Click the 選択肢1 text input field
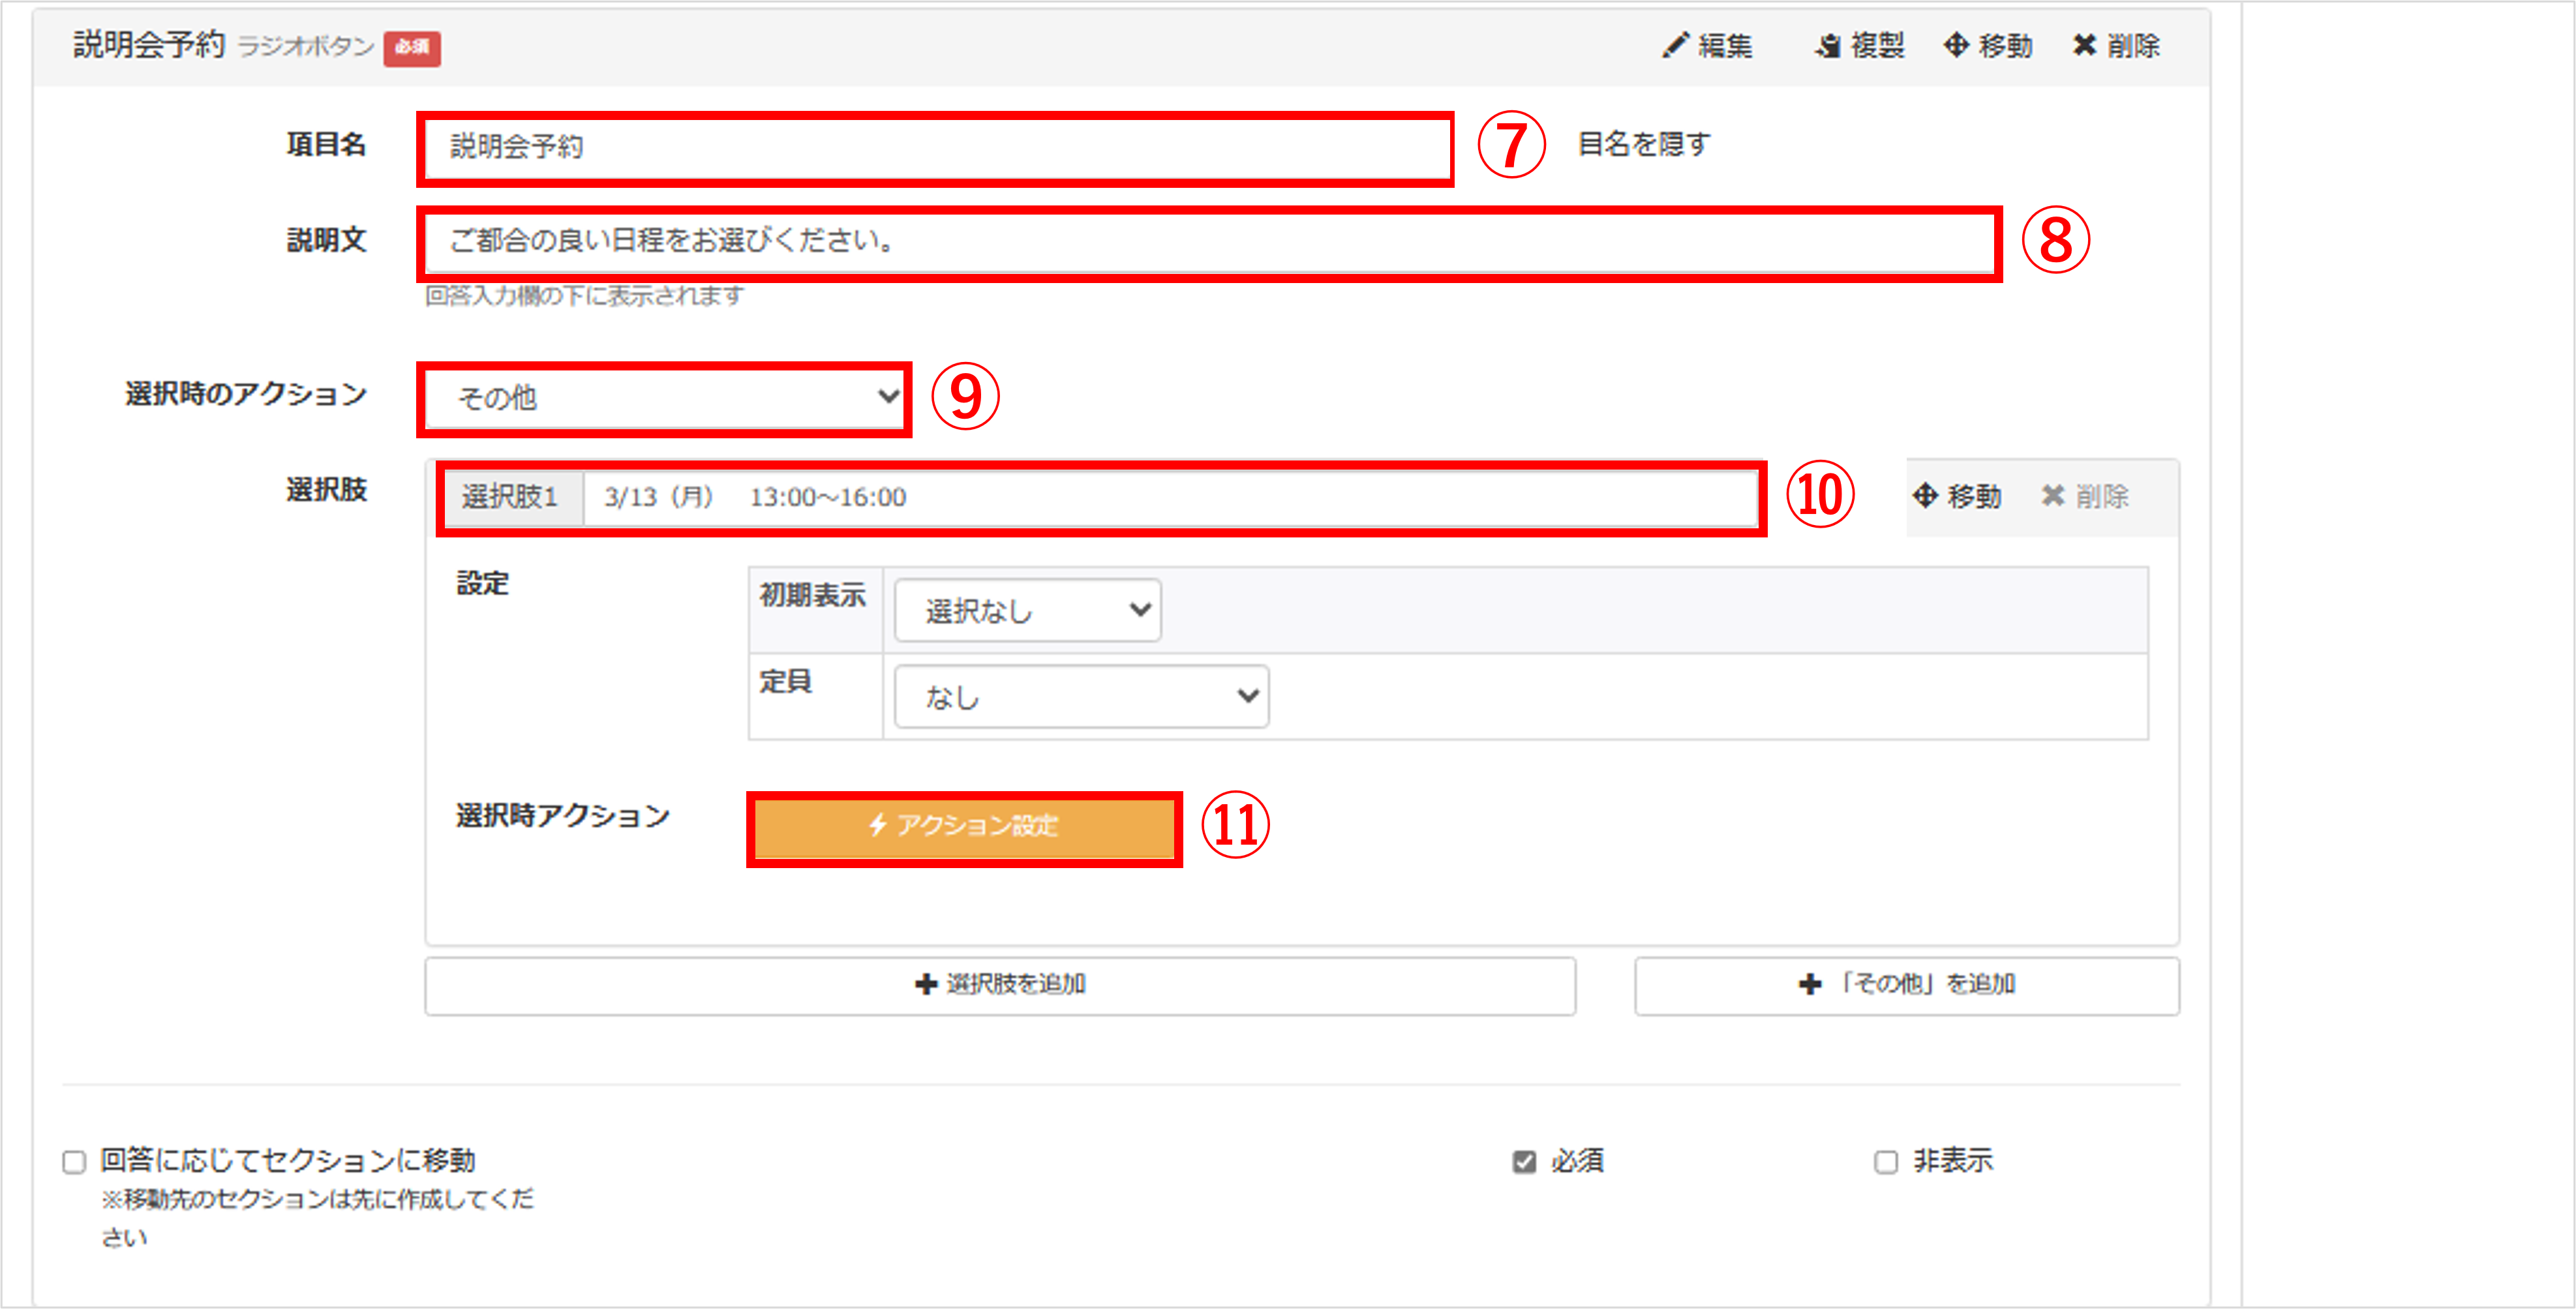Screen dimensions: 2576x1309 pos(1170,497)
